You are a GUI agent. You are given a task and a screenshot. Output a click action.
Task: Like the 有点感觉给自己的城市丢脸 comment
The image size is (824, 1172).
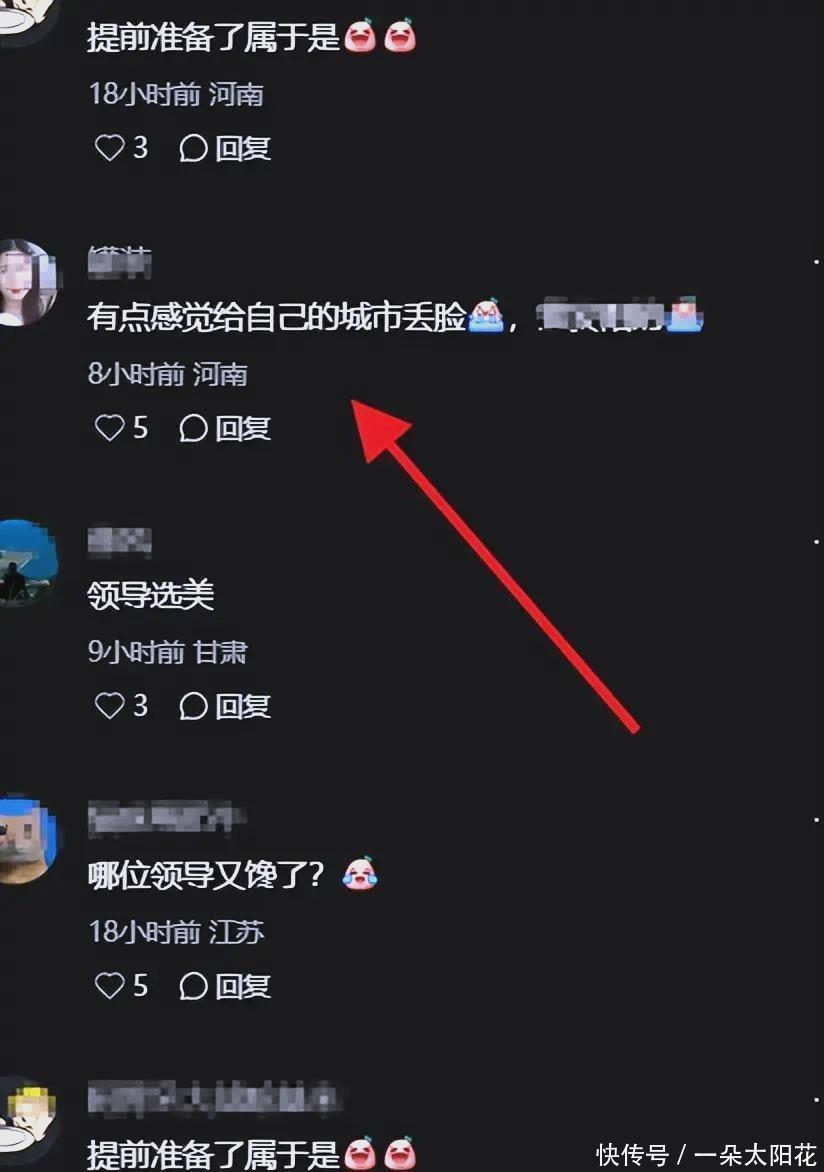pyautogui.click(x=109, y=428)
